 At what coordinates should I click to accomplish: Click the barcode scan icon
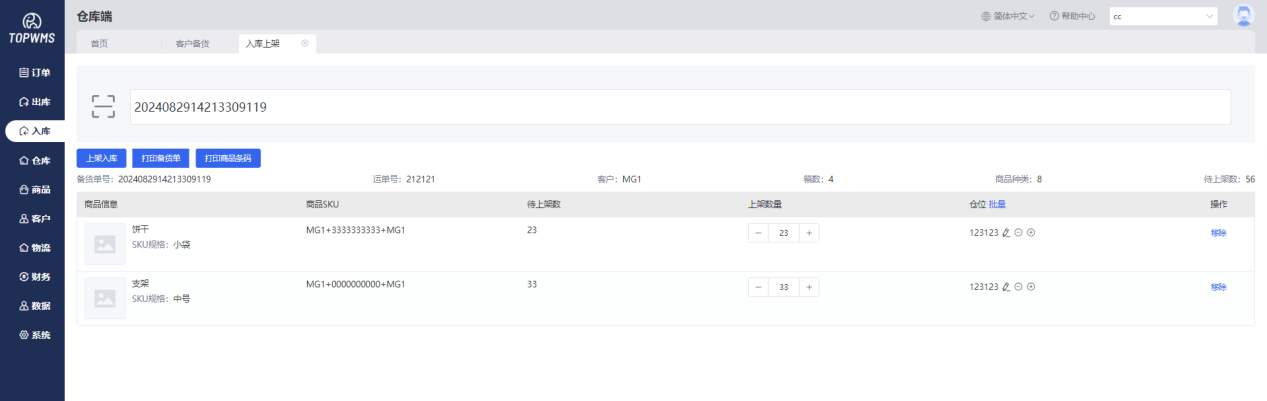pyautogui.click(x=103, y=107)
